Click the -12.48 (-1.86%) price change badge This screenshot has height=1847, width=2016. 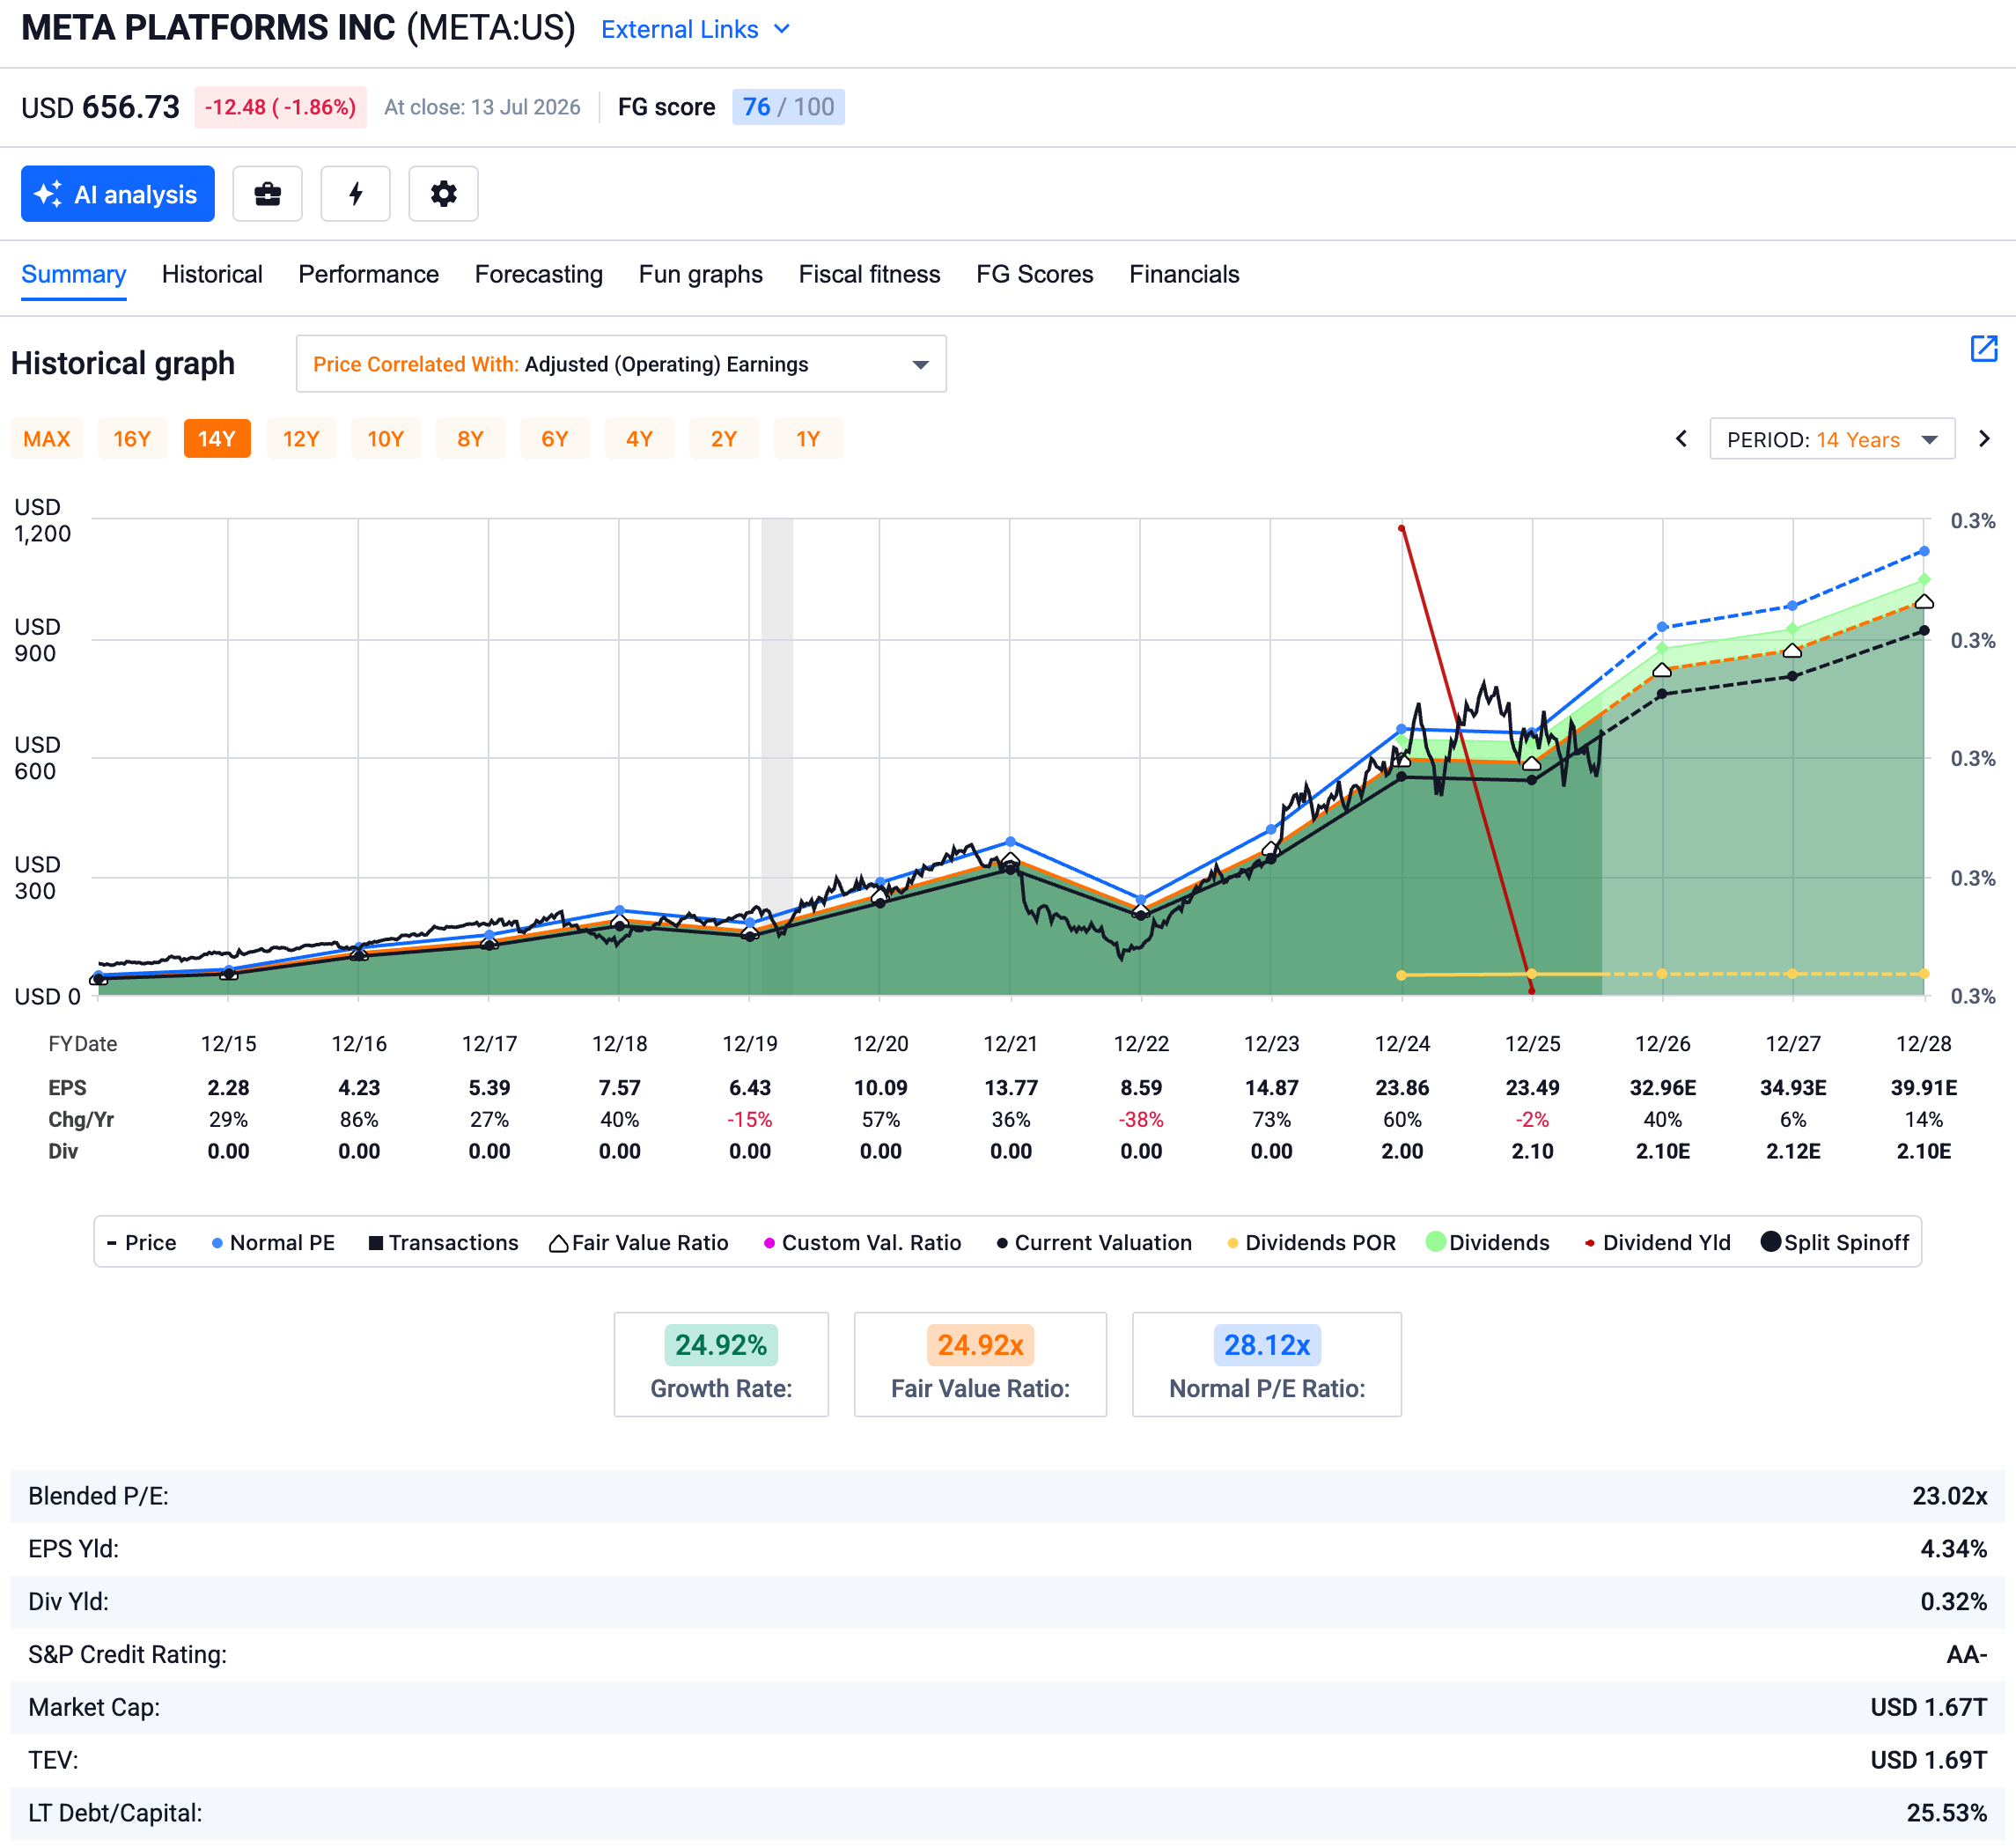281,107
